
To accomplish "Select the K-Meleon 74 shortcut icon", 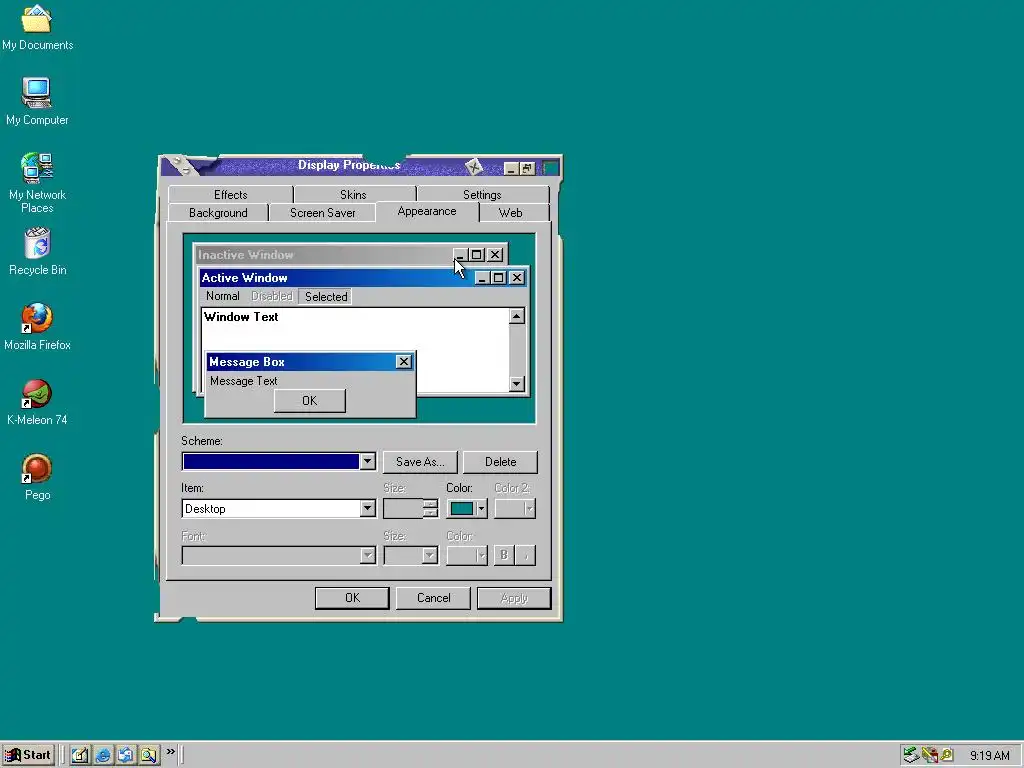I will (x=37, y=402).
